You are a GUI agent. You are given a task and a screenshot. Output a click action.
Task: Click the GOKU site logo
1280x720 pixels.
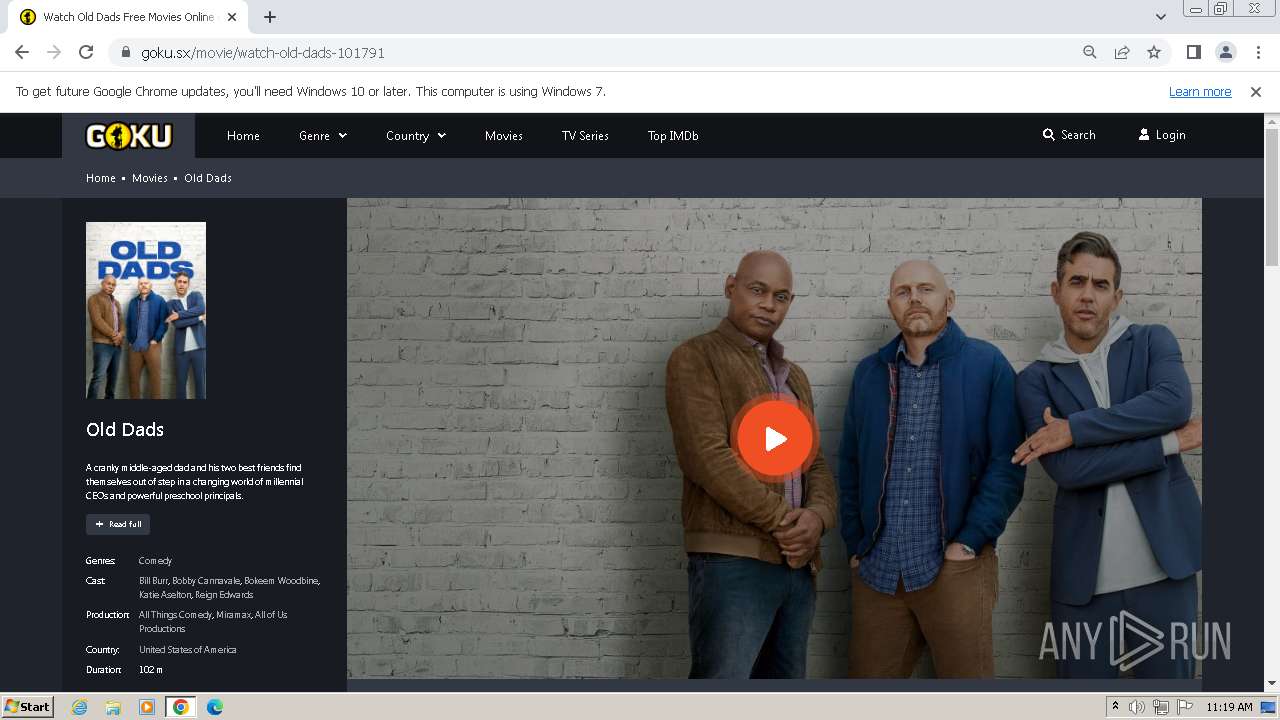(x=129, y=135)
